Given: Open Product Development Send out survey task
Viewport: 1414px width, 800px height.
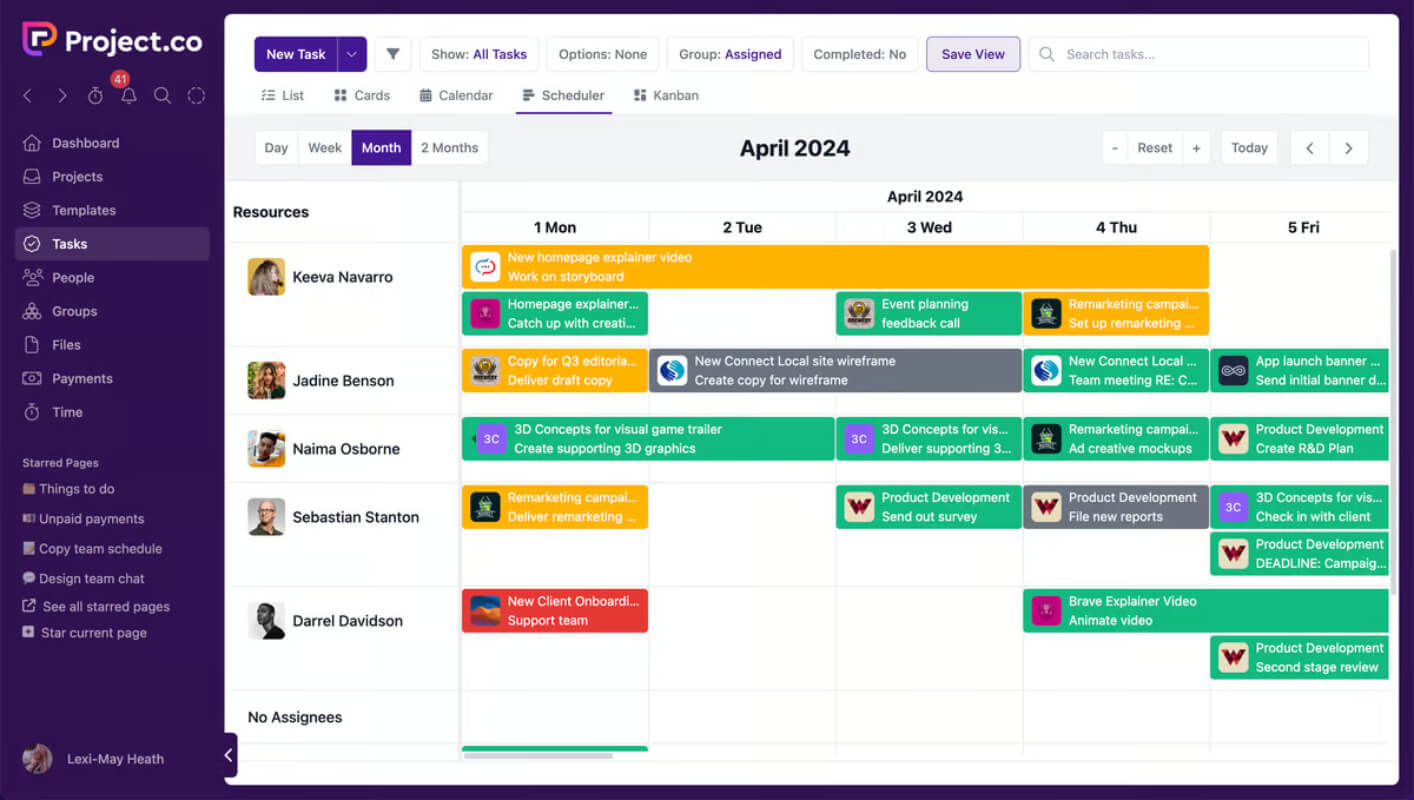Looking at the screenshot, I should point(929,506).
